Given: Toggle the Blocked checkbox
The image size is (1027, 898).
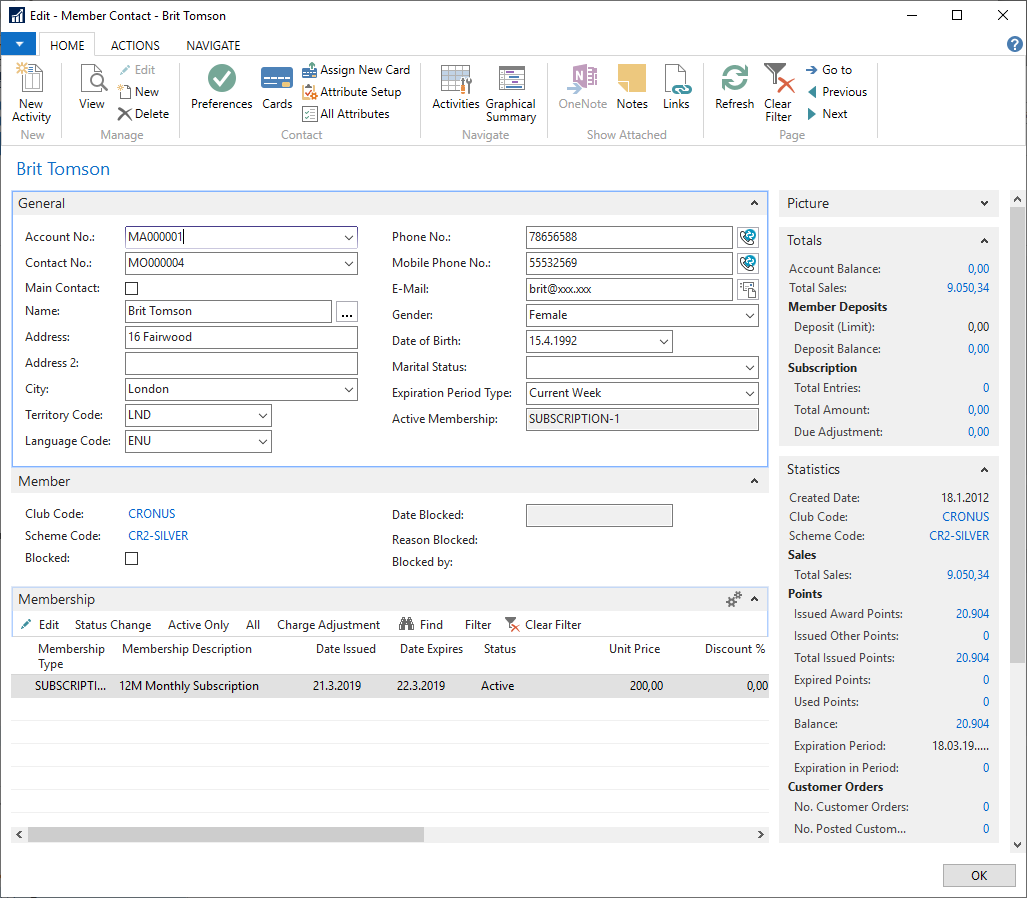Looking at the screenshot, I should coord(131,559).
